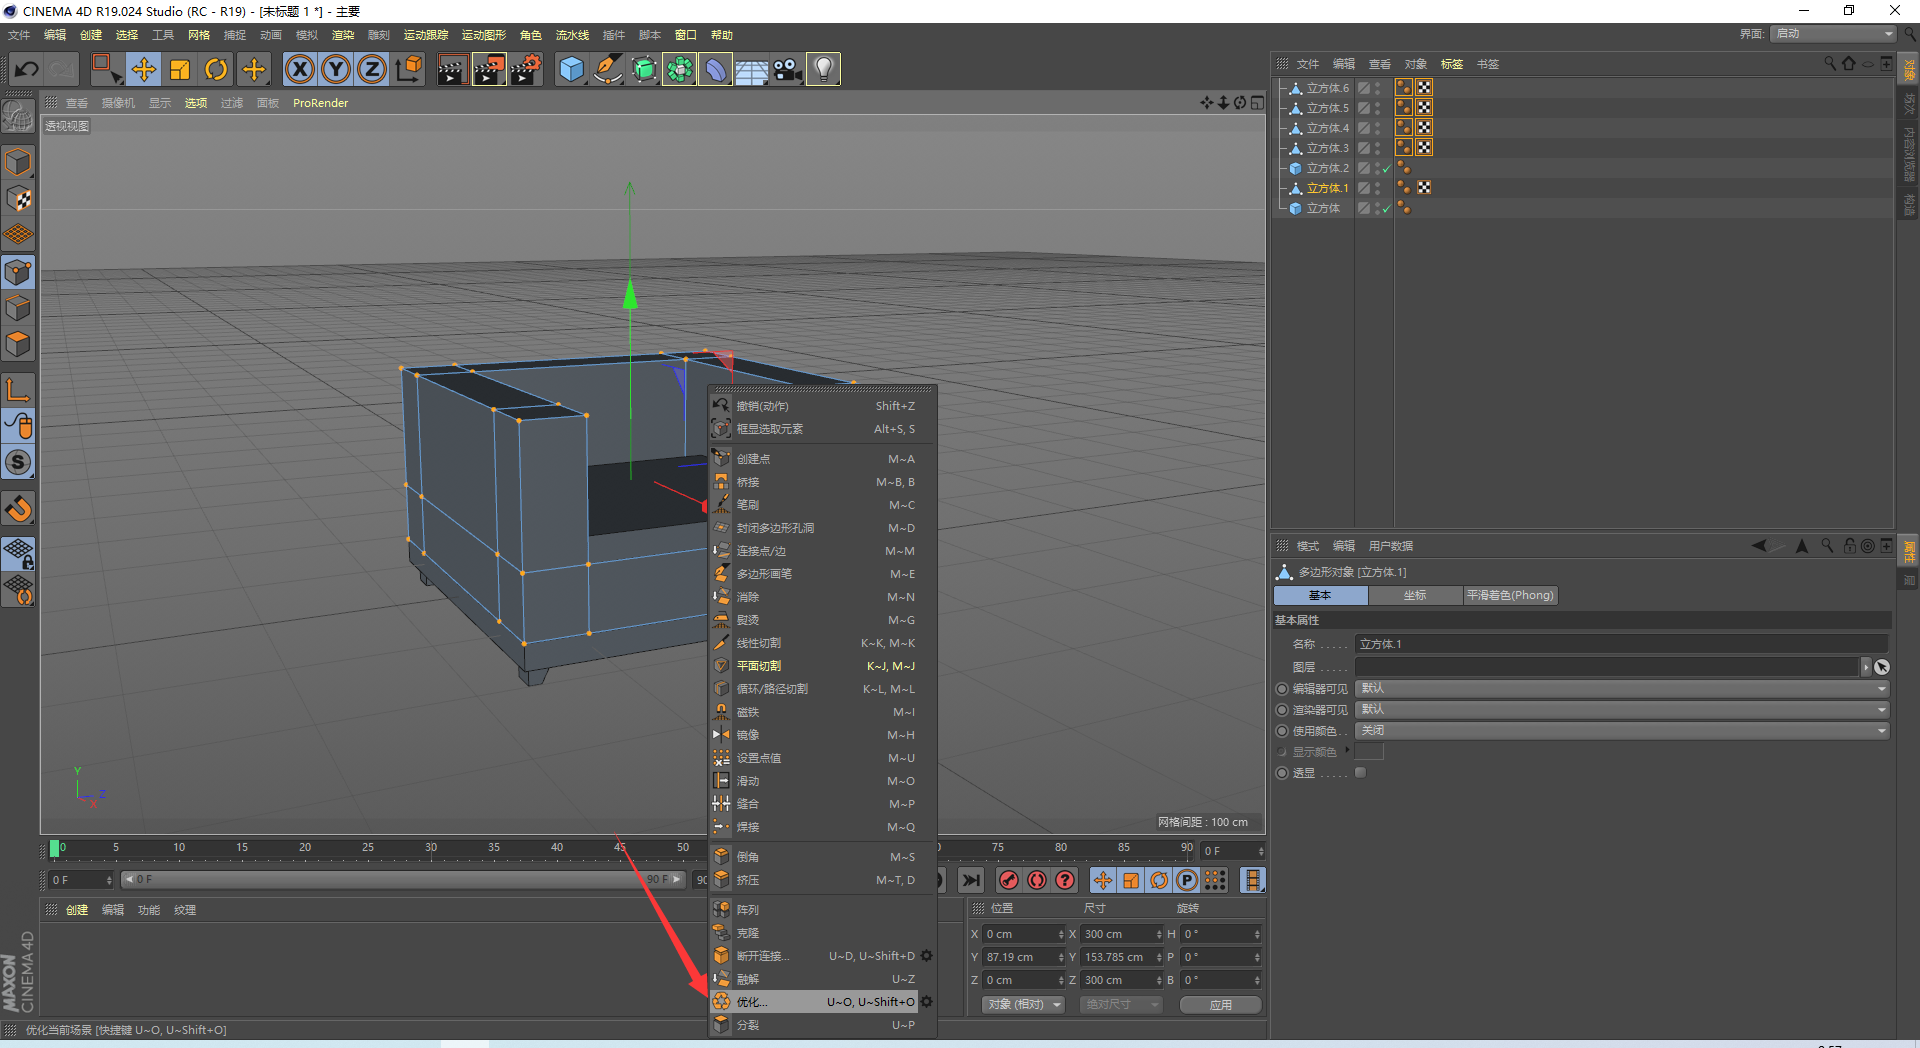Click the layer field arrow button
Screen dimensions: 1920x1048
pyautogui.click(x=1866, y=667)
